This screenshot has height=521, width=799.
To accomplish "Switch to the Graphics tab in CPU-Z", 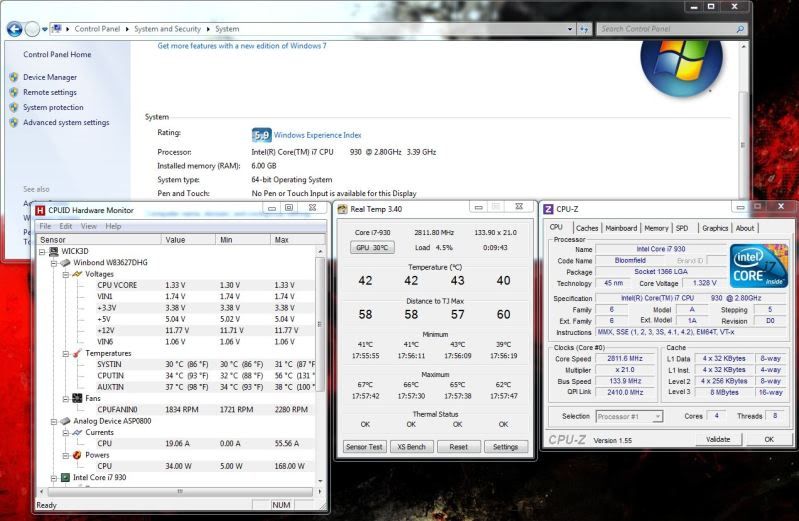I will pyautogui.click(x=715, y=228).
